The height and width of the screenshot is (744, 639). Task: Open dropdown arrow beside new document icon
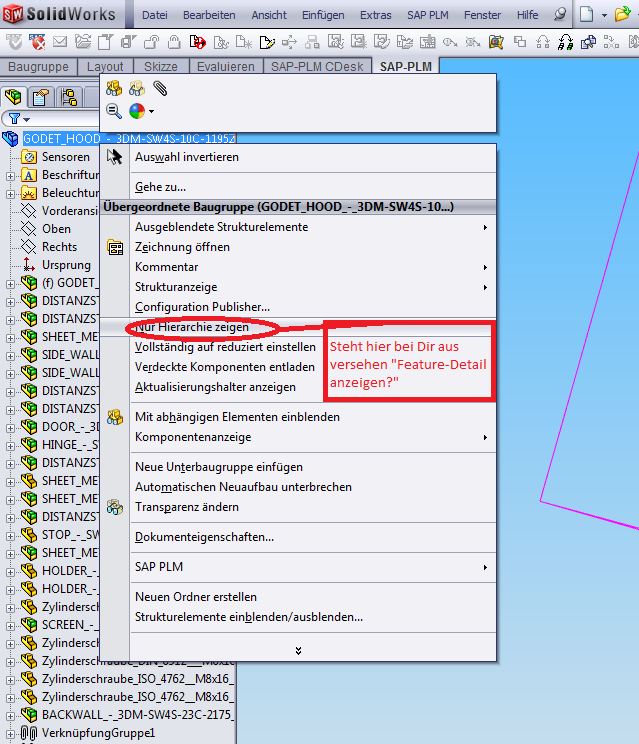(604, 15)
